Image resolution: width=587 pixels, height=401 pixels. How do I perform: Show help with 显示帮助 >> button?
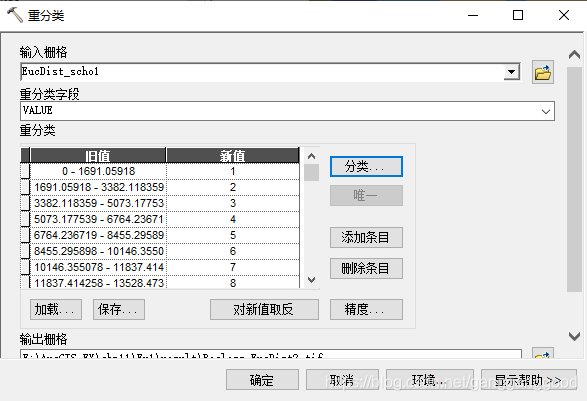point(529,380)
